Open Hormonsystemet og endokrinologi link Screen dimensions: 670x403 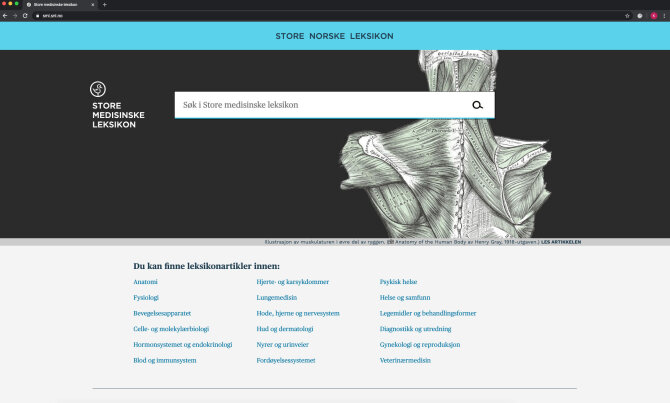183,345
